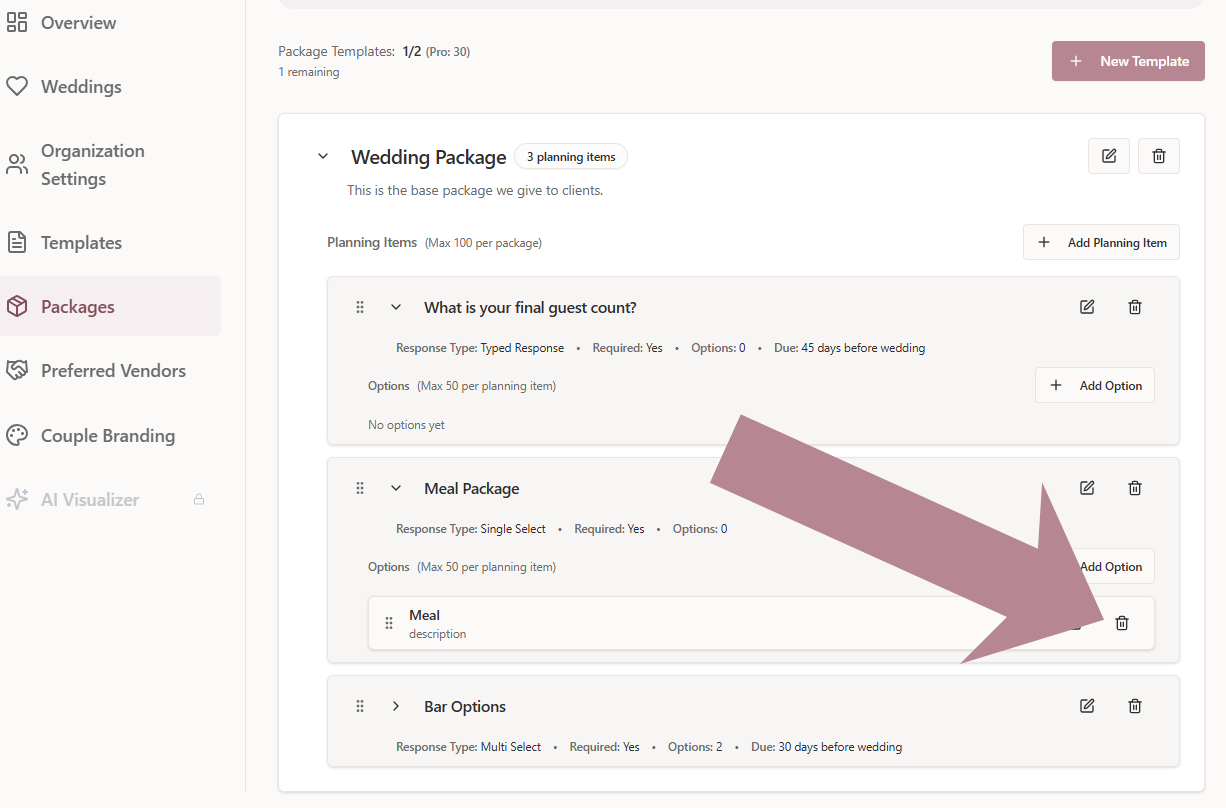Edit the Meal Package planning item
This screenshot has width=1226, height=808.
pyautogui.click(x=1087, y=488)
